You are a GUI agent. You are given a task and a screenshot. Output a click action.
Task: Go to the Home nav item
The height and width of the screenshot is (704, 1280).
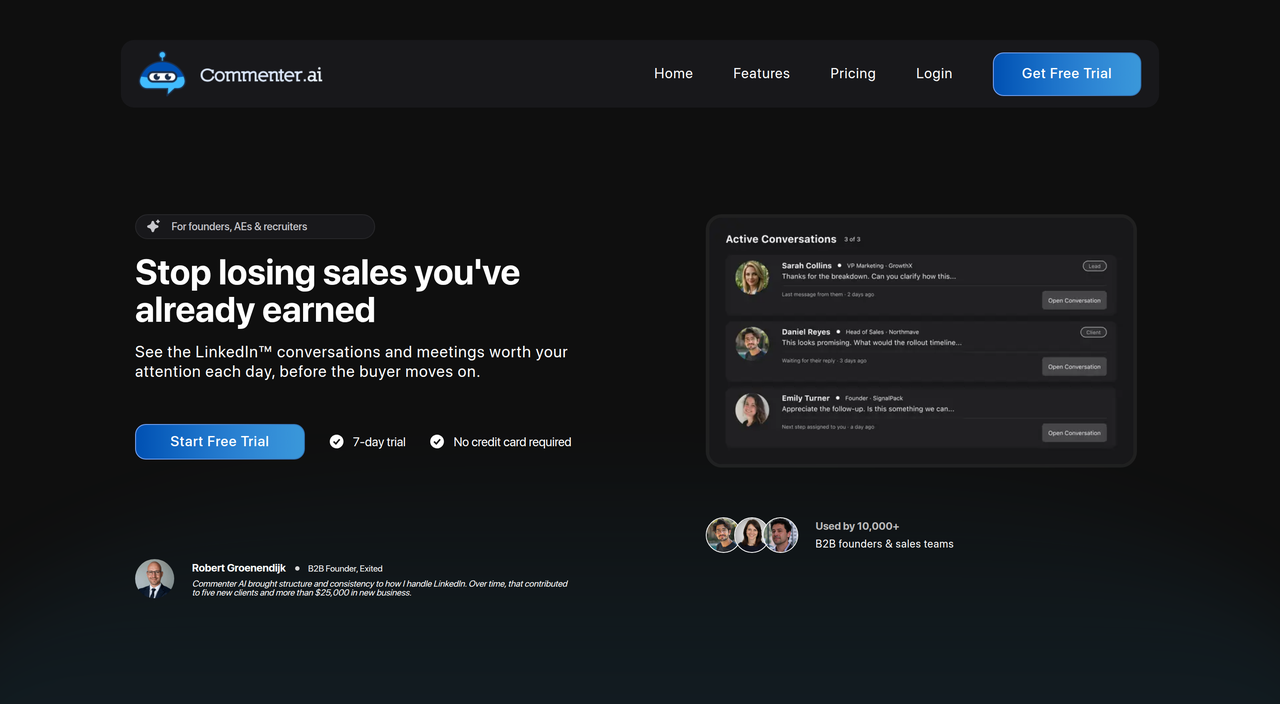pyautogui.click(x=673, y=74)
